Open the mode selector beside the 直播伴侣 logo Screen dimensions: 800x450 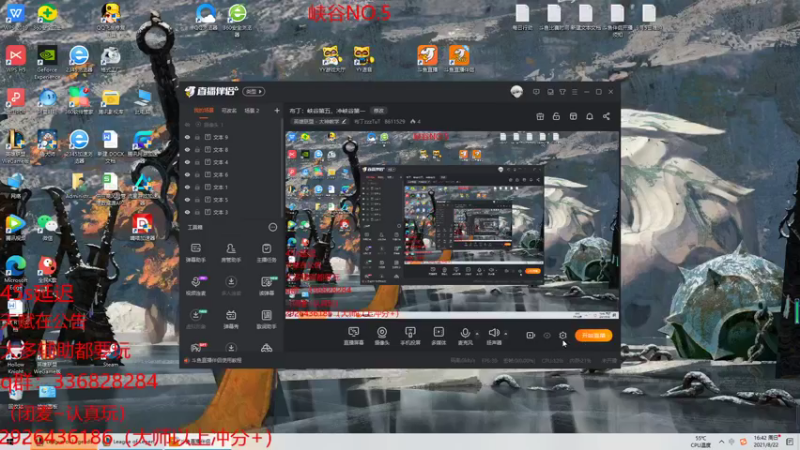pos(254,92)
